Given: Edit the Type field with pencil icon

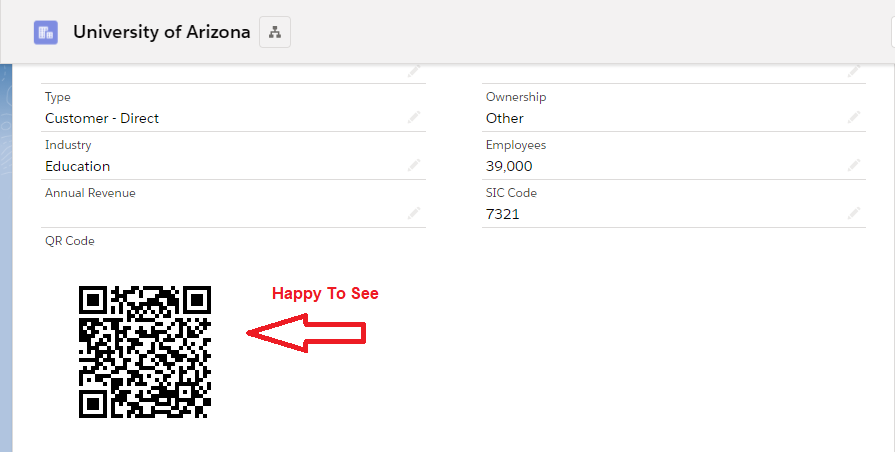Looking at the screenshot, I should pos(414,118).
